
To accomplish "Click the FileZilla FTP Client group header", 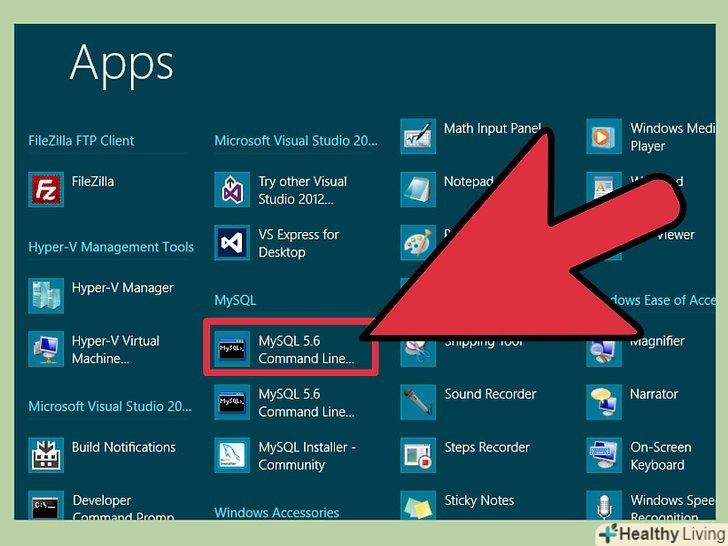I will pos(81,141).
